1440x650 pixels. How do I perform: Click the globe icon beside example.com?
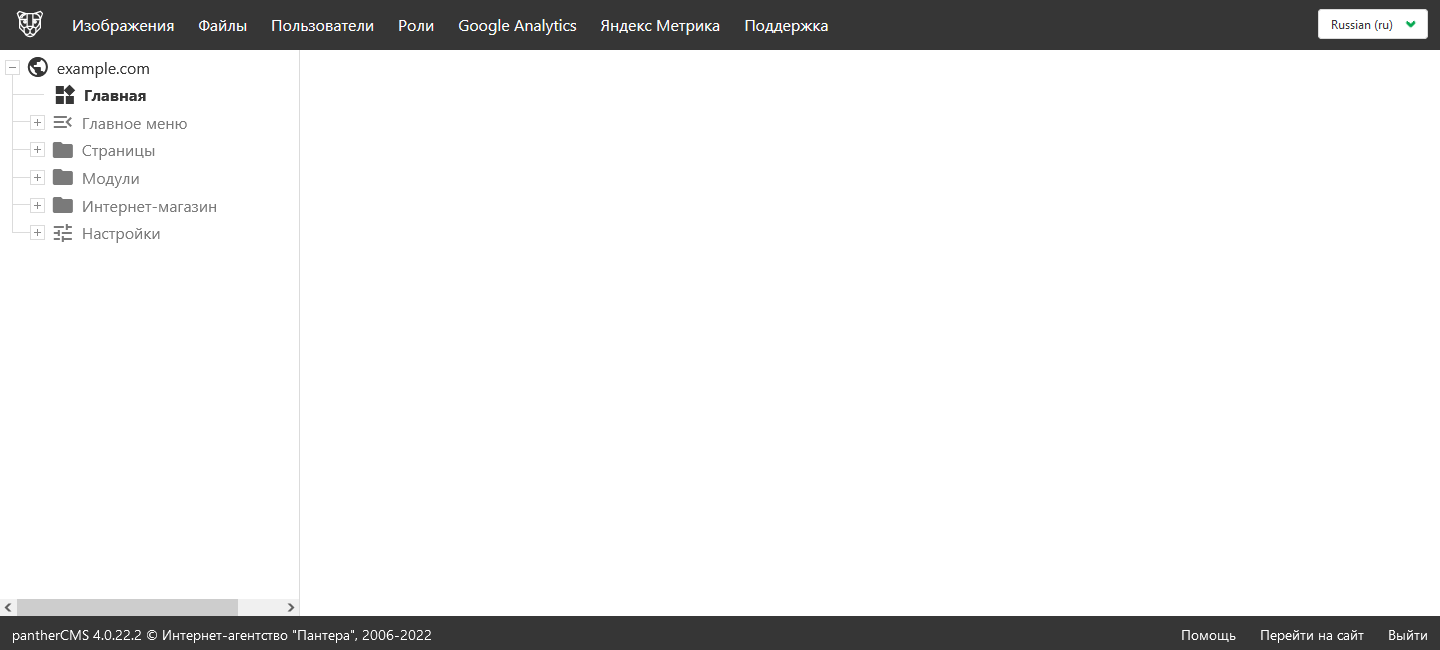click(x=38, y=68)
